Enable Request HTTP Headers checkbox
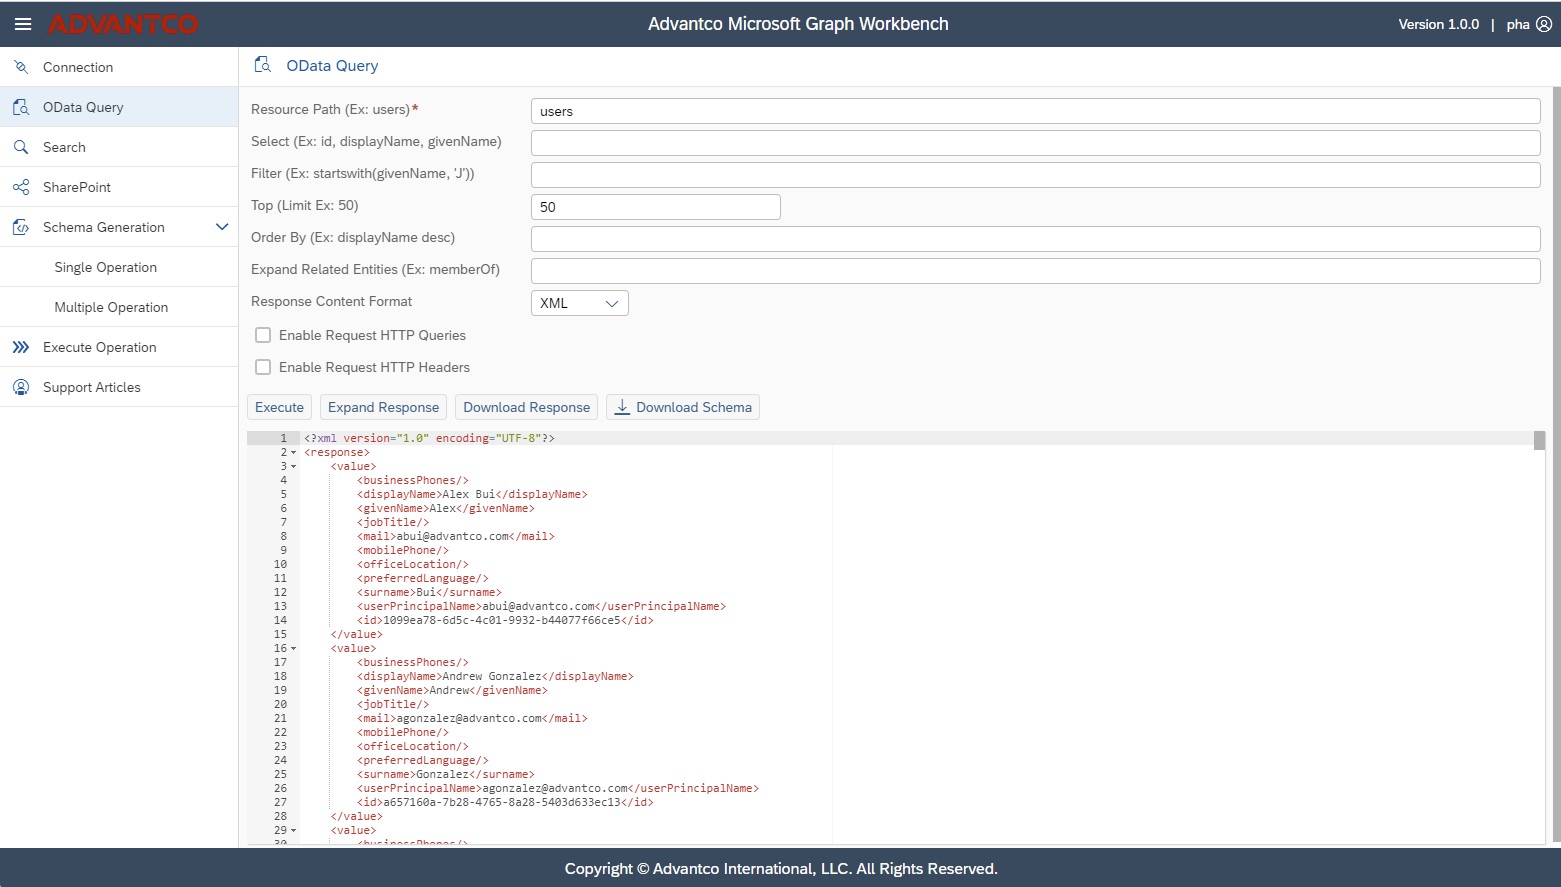This screenshot has height=887, width=1561. pyautogui.click(x=263, y=367)
